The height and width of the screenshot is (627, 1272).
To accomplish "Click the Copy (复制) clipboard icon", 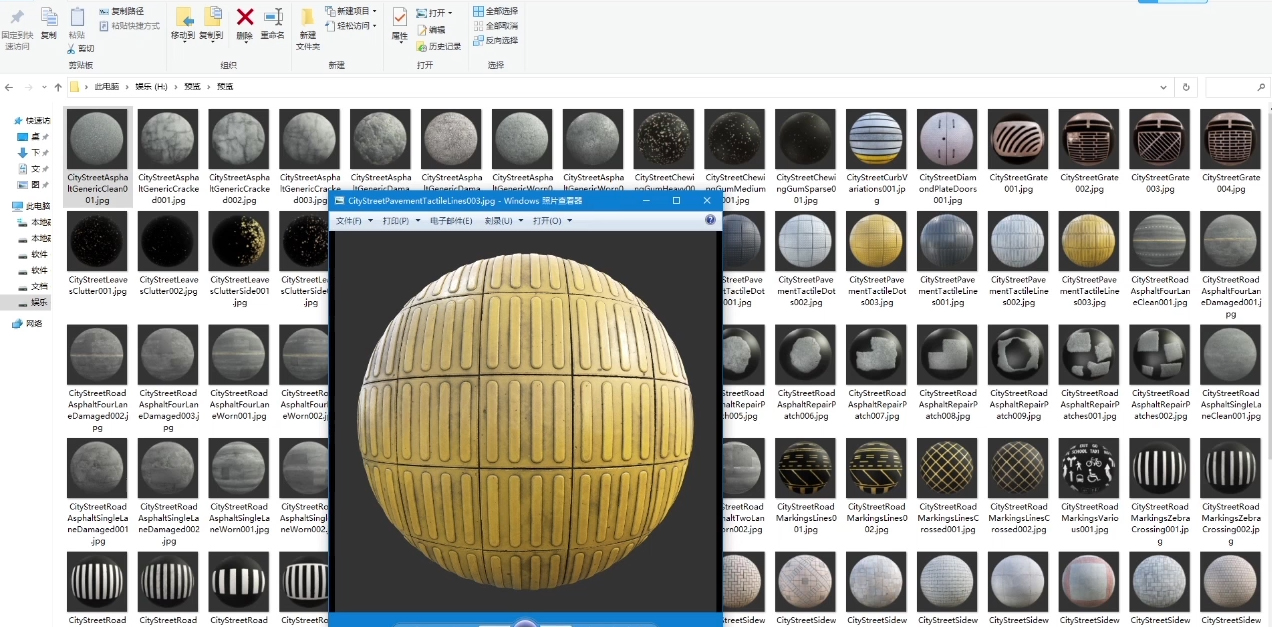I will click(48, 17).
